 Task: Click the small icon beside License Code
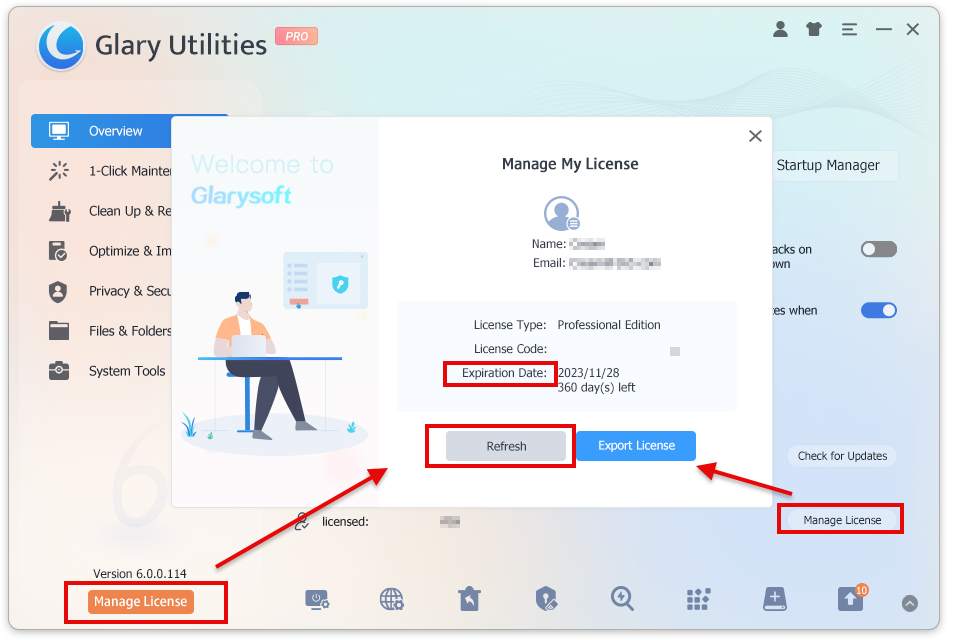(x=675, y=351)
